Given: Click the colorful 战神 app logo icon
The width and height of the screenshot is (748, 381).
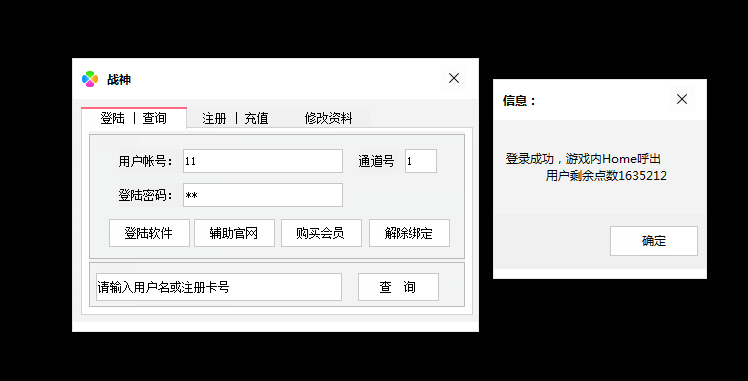Looking at the screenshot, I should 90,79.
